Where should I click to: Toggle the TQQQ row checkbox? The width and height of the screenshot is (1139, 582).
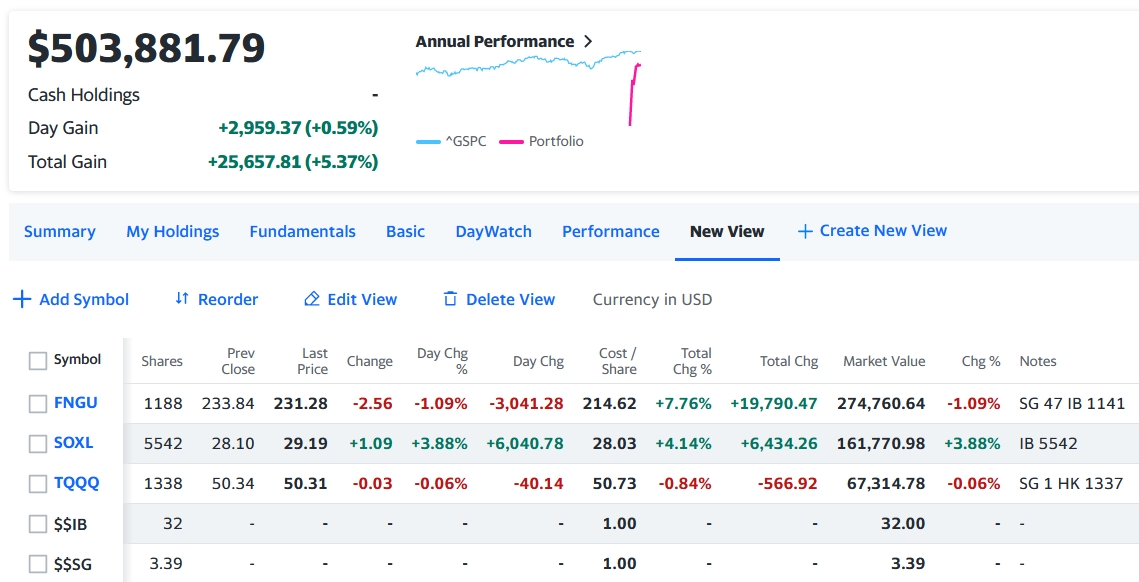coord(38,484)
